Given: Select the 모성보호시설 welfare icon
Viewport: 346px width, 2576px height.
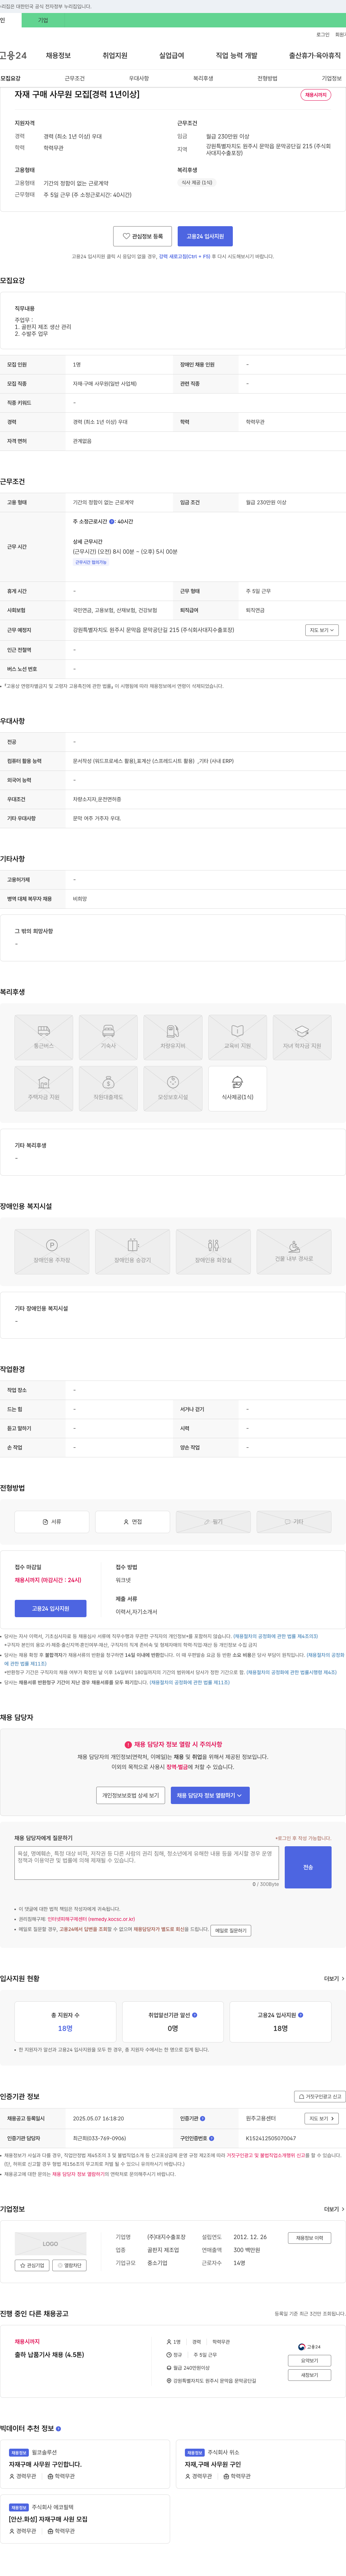Looking at the screenshot, I should [x=173, y=1088].
